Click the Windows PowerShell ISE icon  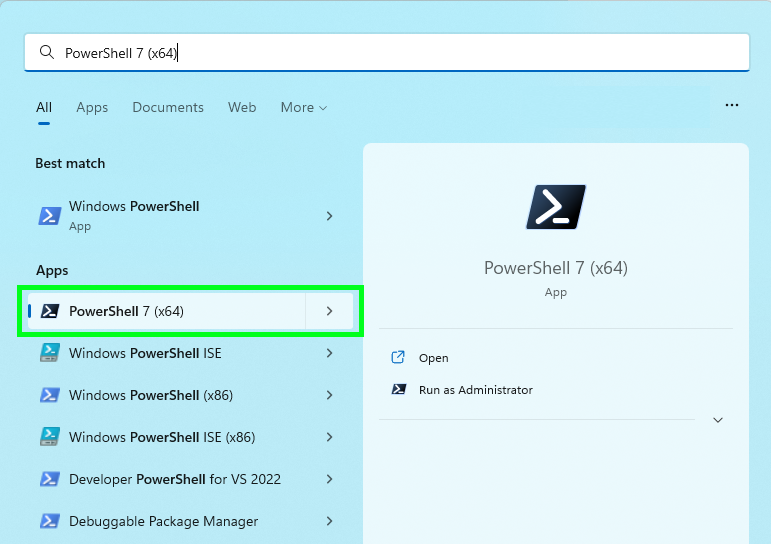tap(50, 353)
